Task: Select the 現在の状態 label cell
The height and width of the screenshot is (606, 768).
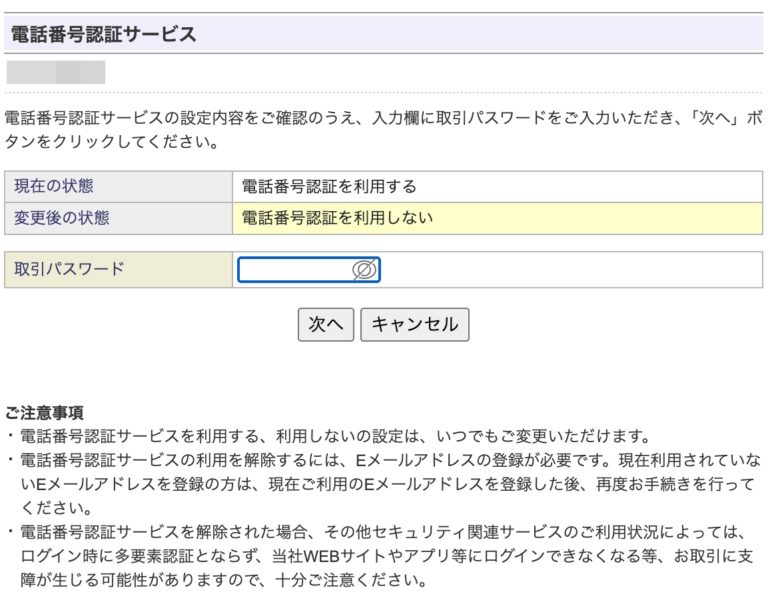Action: point(118,187)
